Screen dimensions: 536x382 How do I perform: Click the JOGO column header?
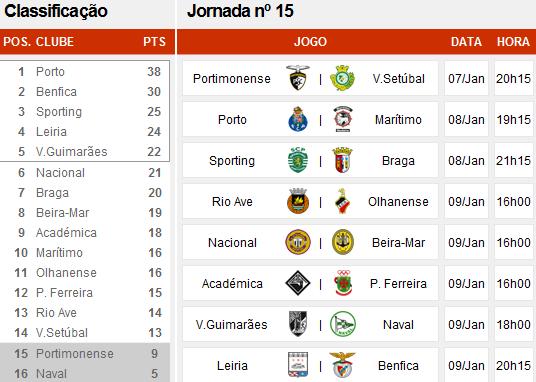(310, 41)
